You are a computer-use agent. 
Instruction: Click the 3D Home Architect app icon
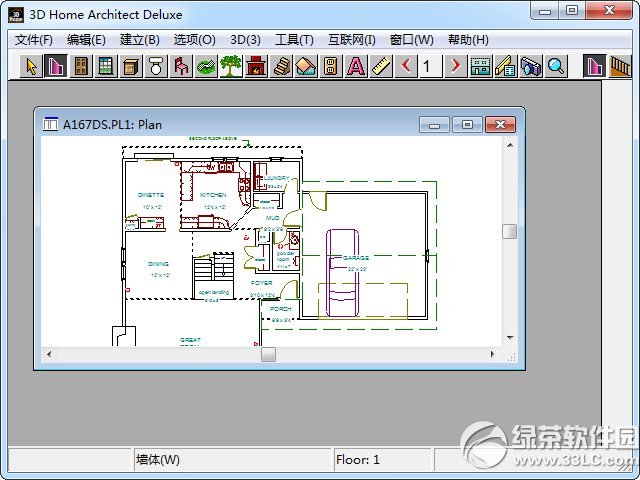pos(16,14)
